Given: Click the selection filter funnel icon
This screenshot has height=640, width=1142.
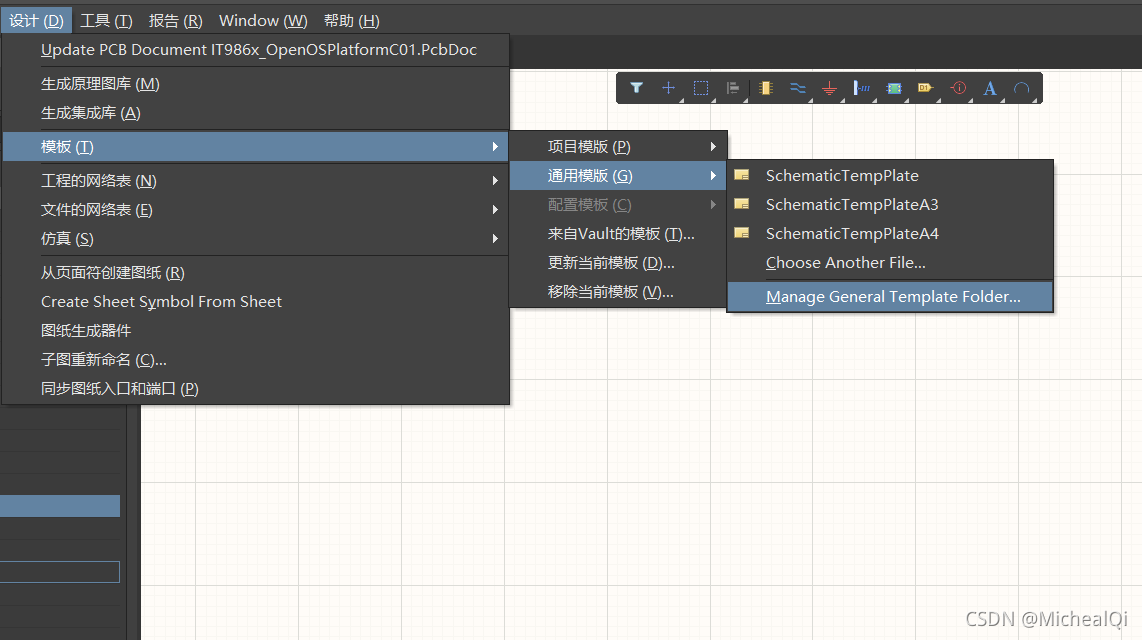Looking at the screenshot, I should [x=636, y=88].
